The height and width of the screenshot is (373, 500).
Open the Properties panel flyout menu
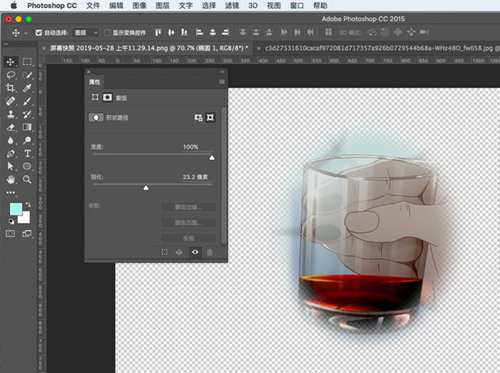[x=222, y=82]
